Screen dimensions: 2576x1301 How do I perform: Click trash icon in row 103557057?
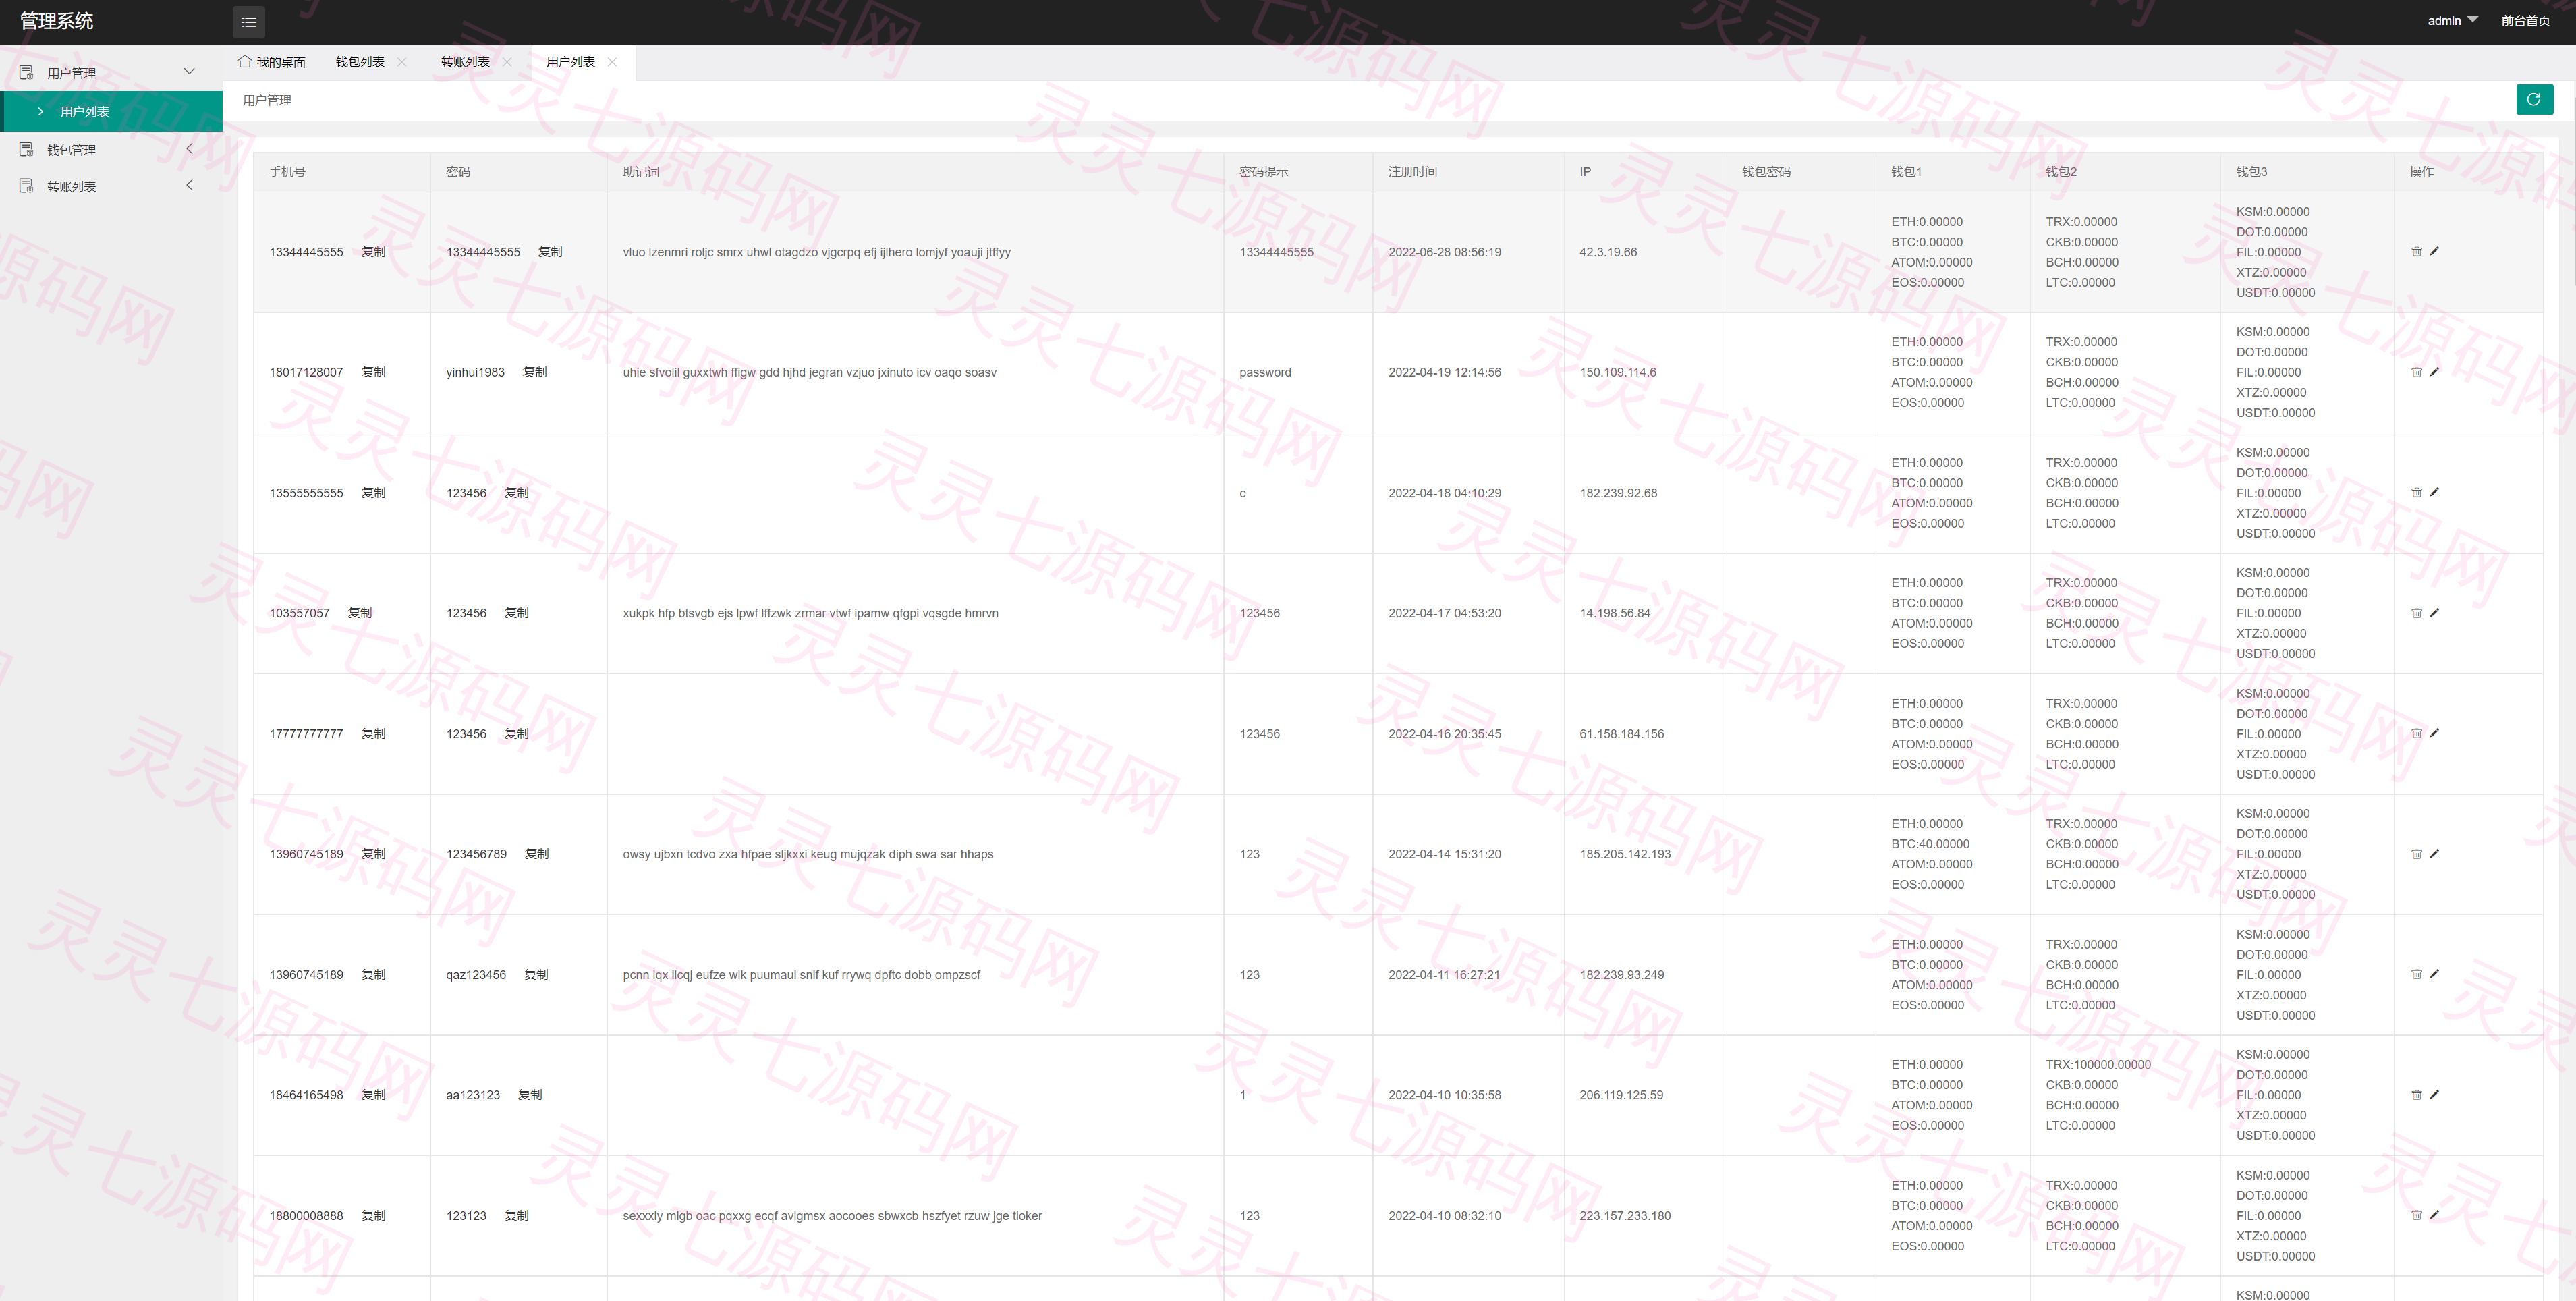pyautogui.click(x=2416, y=613)
